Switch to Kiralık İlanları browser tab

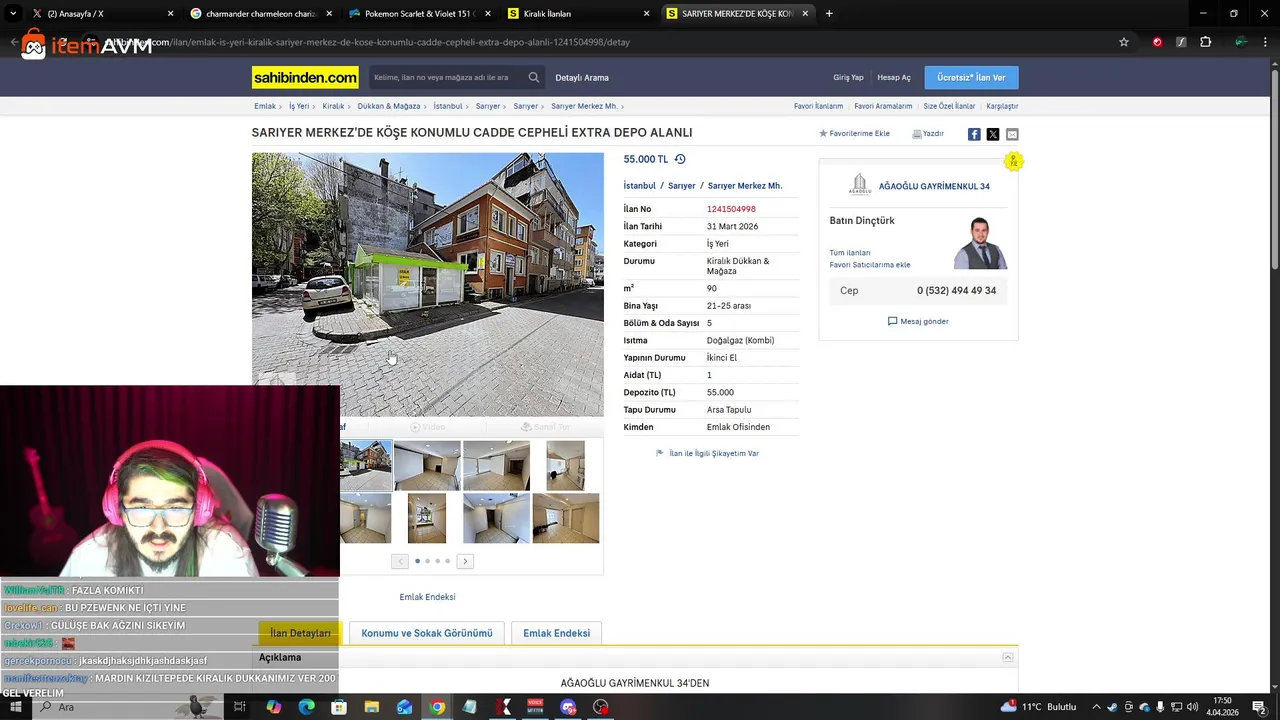578,14
